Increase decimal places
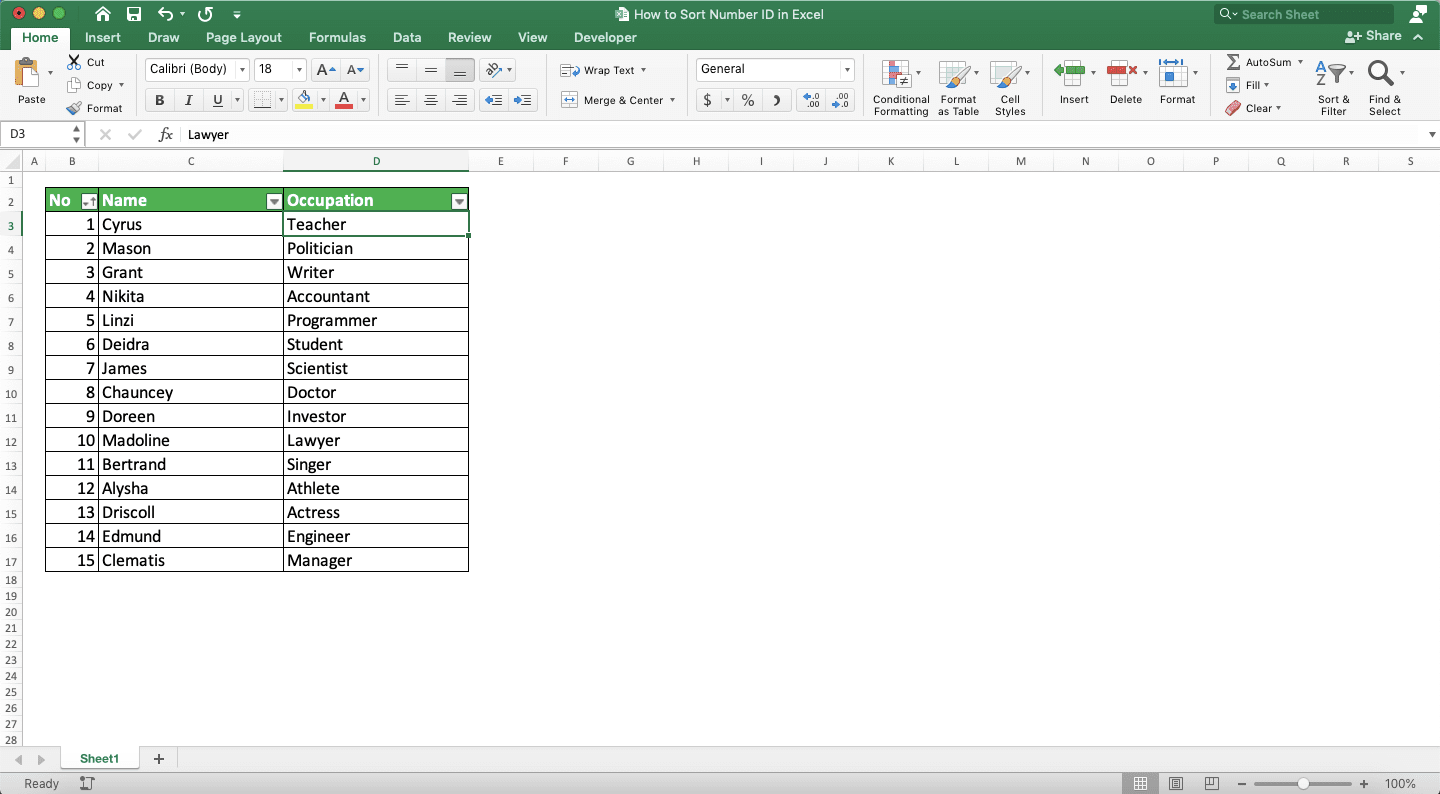 811,100
